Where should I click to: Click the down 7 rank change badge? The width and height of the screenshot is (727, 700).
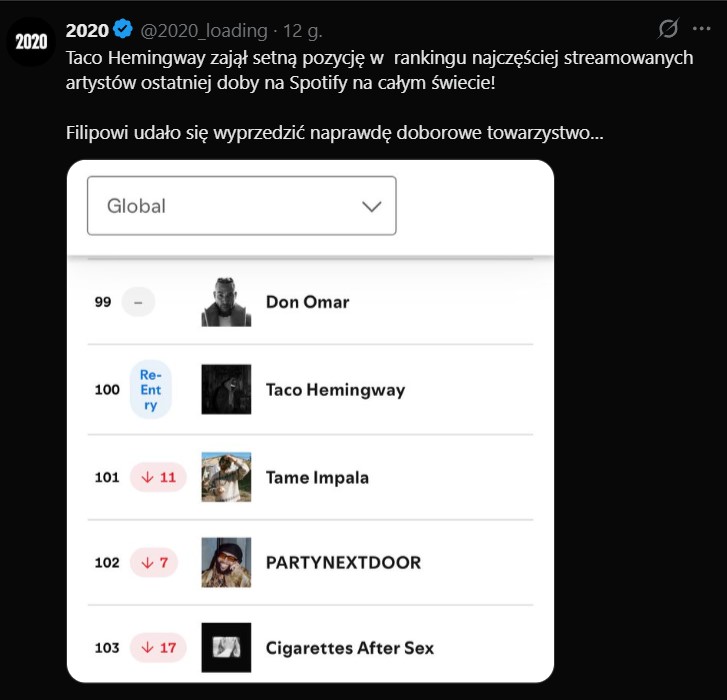click(154, 562)
